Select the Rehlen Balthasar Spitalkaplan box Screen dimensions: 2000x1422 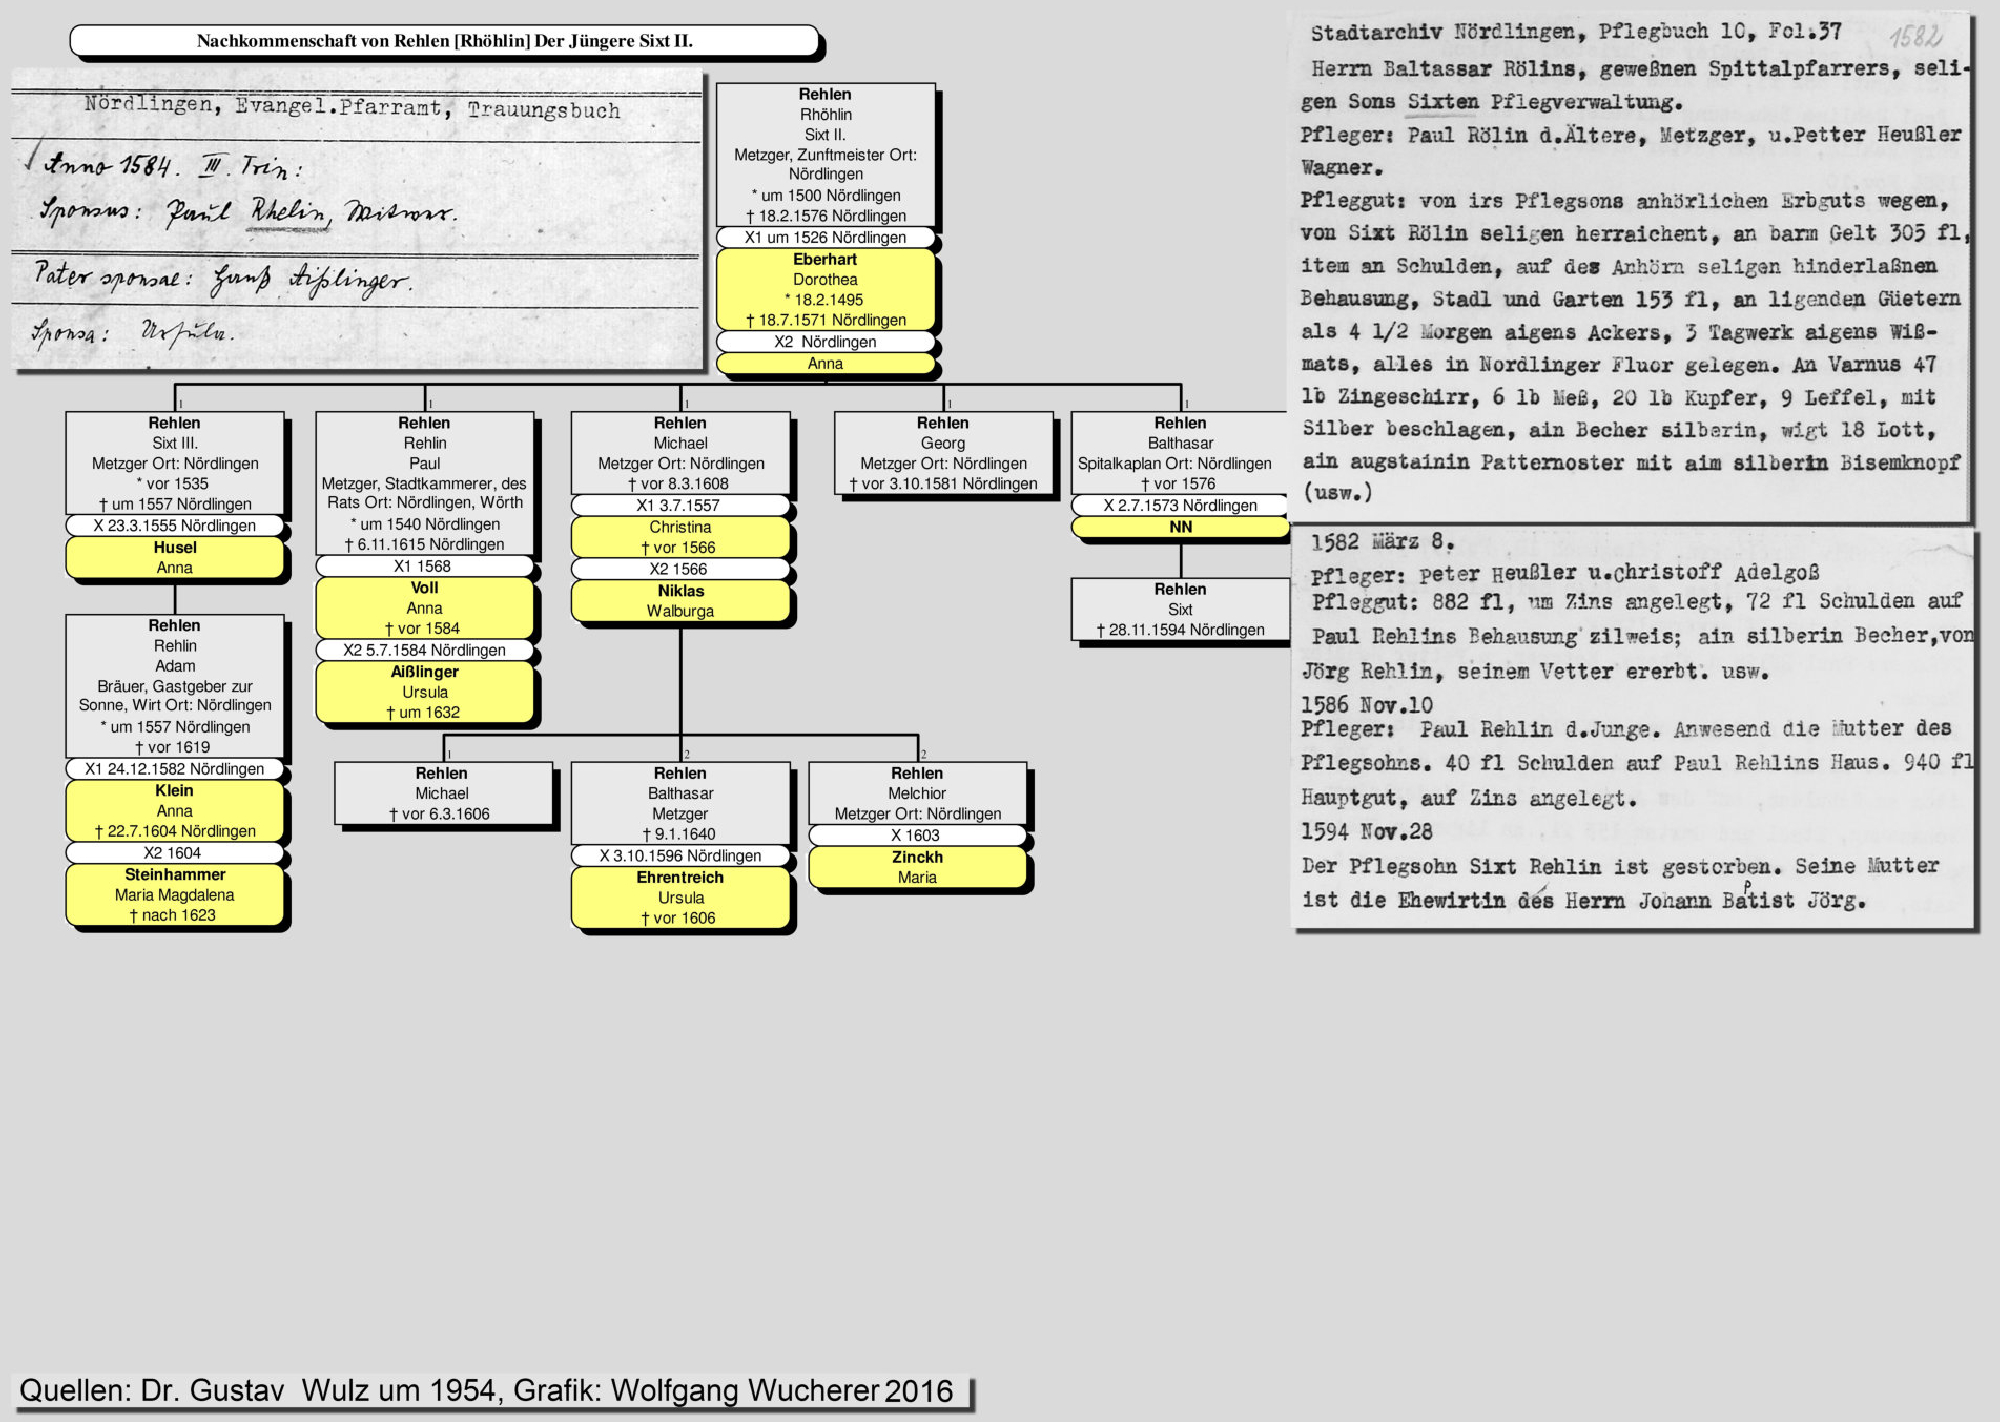[1180, 453]
